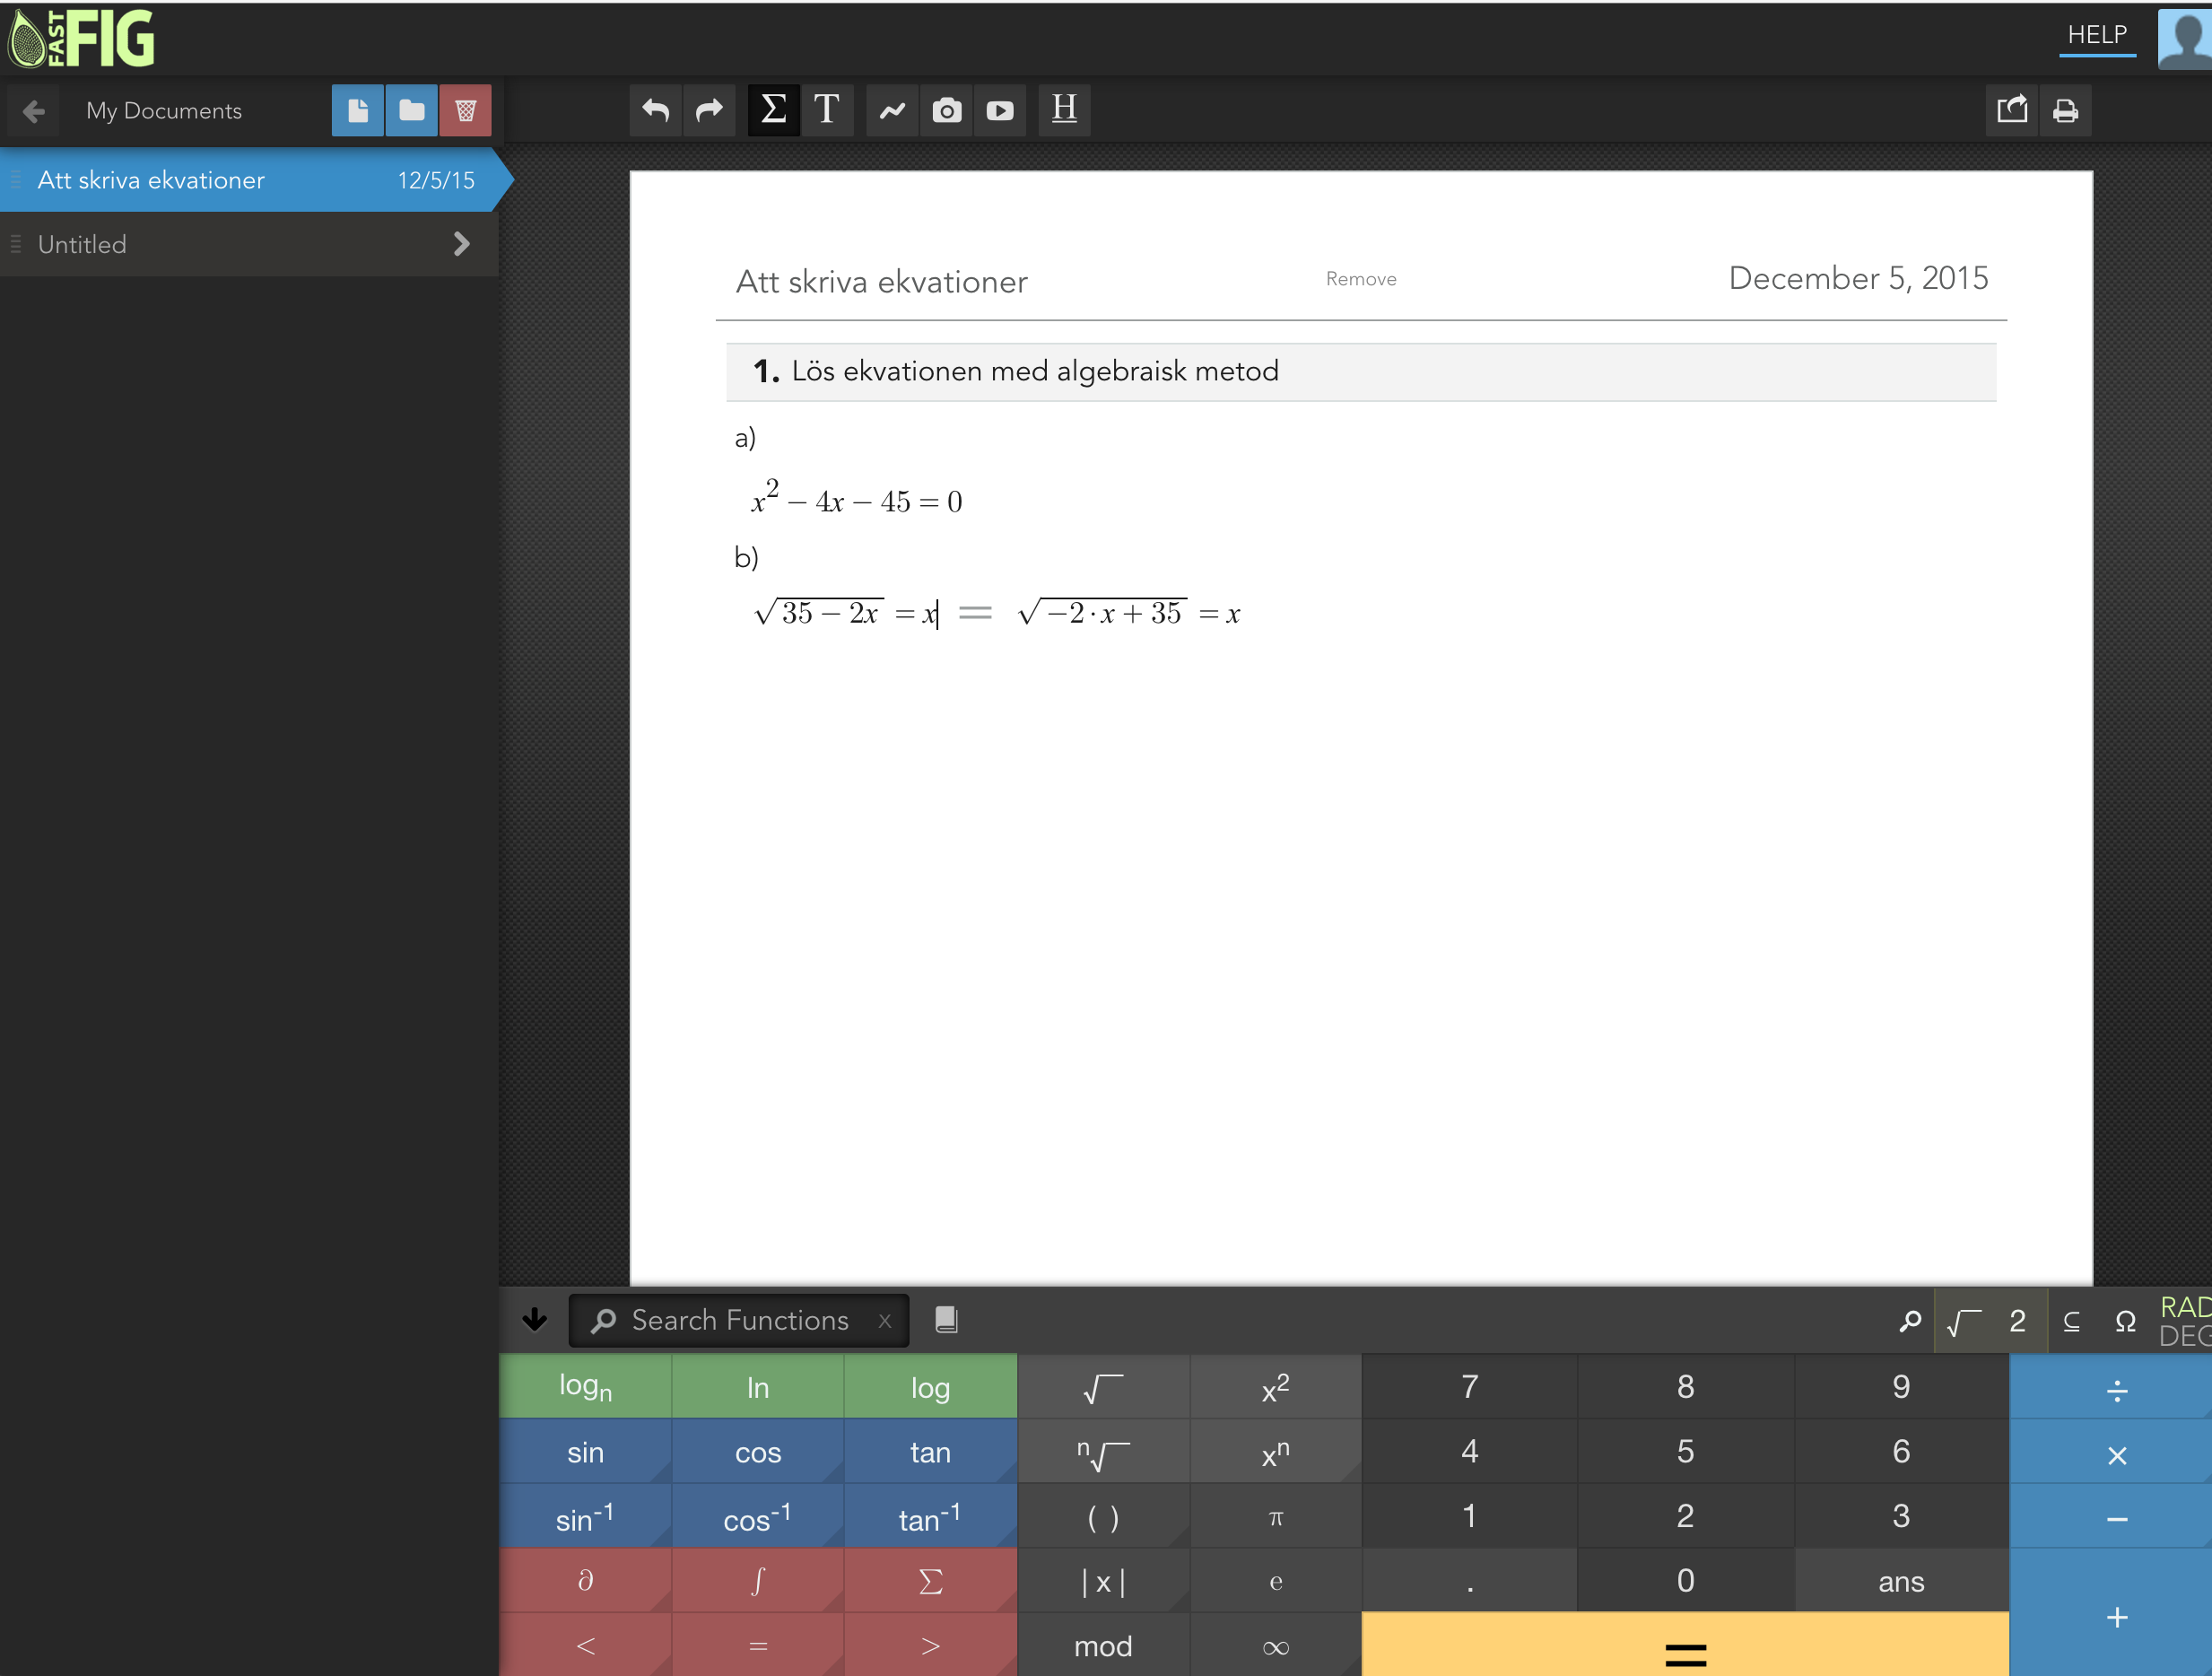Viewport: 2212px width, 1676px height.
Task: Click the Remove link in header
Action: click(1360, 279)
